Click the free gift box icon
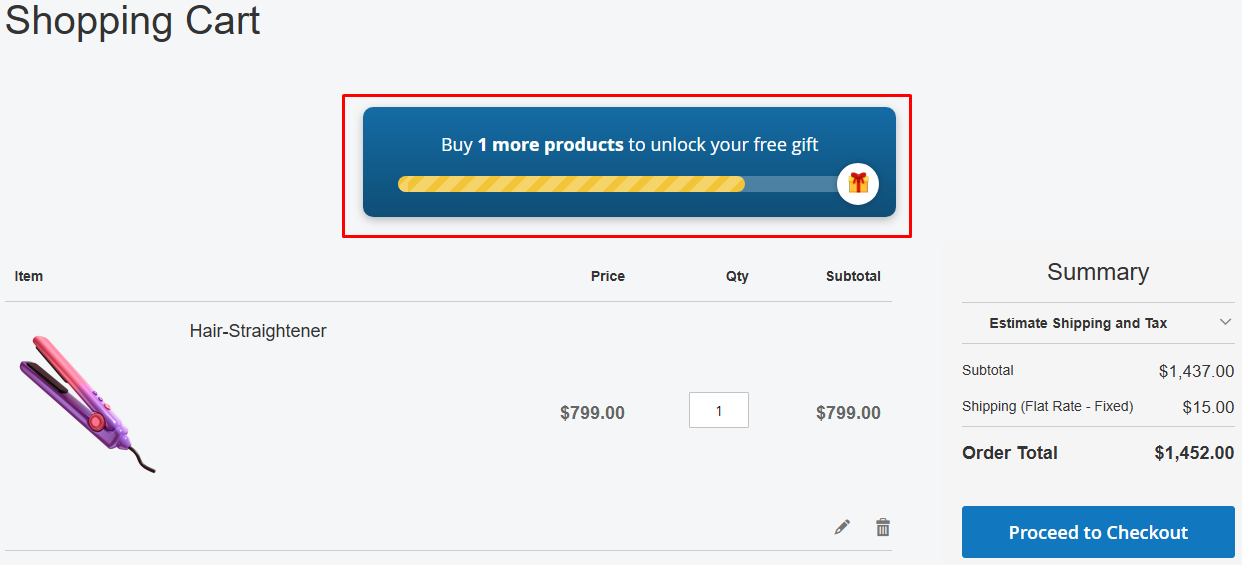The height and width of the screenshot is (565, 1242). click(x=858, y=184)
